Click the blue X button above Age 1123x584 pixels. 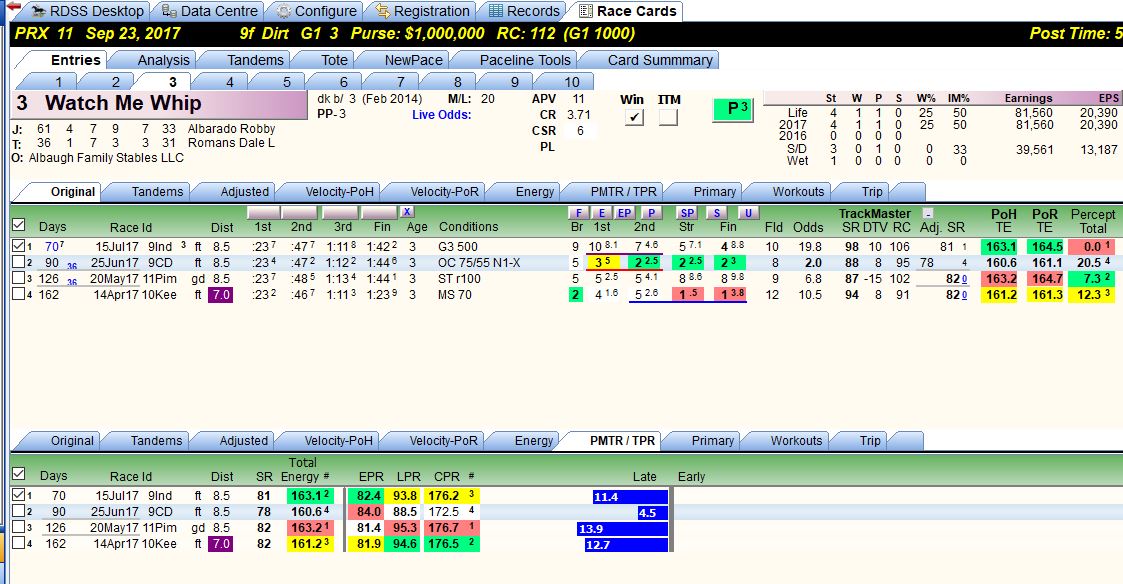(x=407, y=211)
